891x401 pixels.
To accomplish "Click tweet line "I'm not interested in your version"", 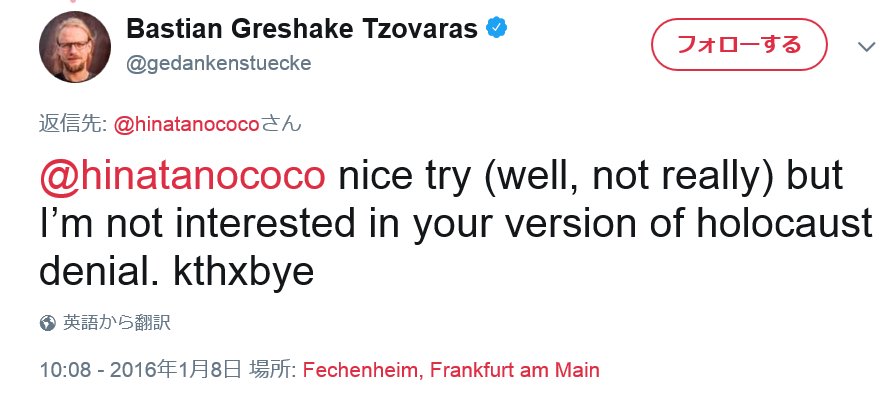I will pos(456,224).
